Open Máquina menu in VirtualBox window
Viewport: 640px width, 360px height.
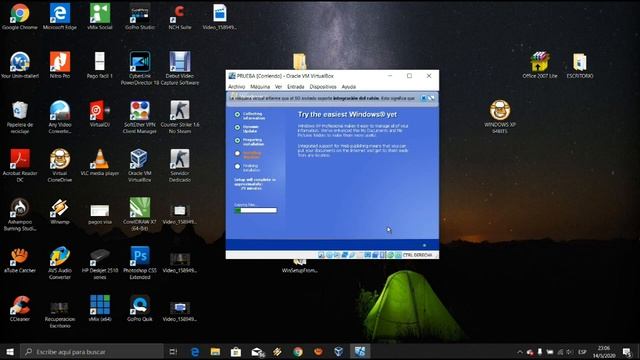[260, 87]
